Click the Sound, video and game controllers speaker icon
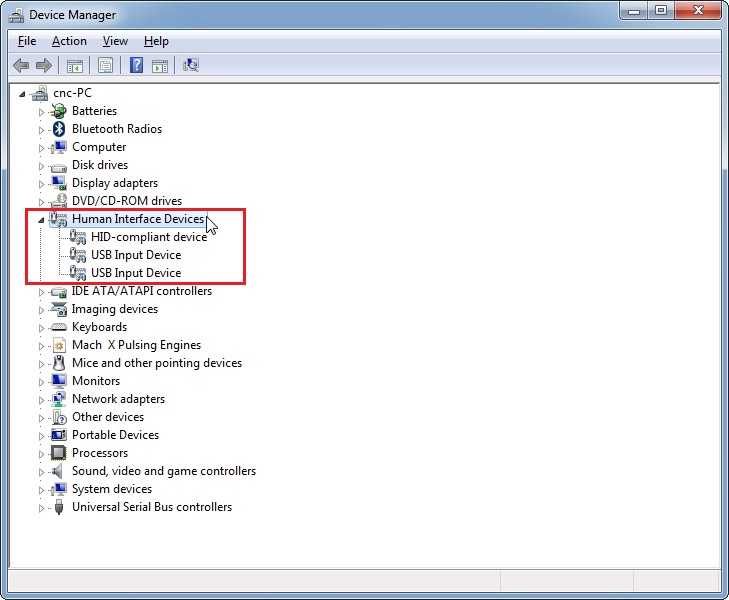This screenshot has height=600, width=729. [58, 471]
